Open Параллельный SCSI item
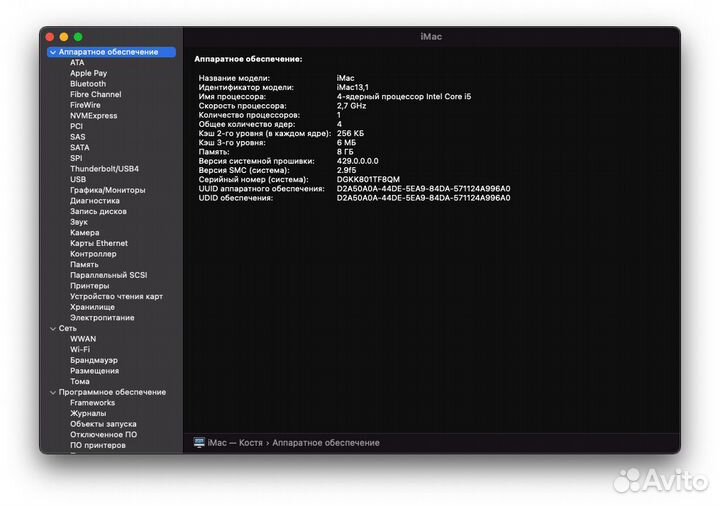 pos(108,275)
